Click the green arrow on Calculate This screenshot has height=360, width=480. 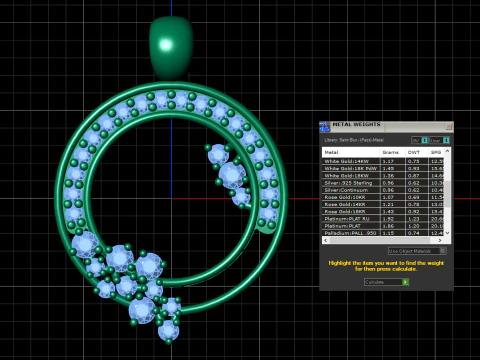pyautogui.click(x=405, y=282)
